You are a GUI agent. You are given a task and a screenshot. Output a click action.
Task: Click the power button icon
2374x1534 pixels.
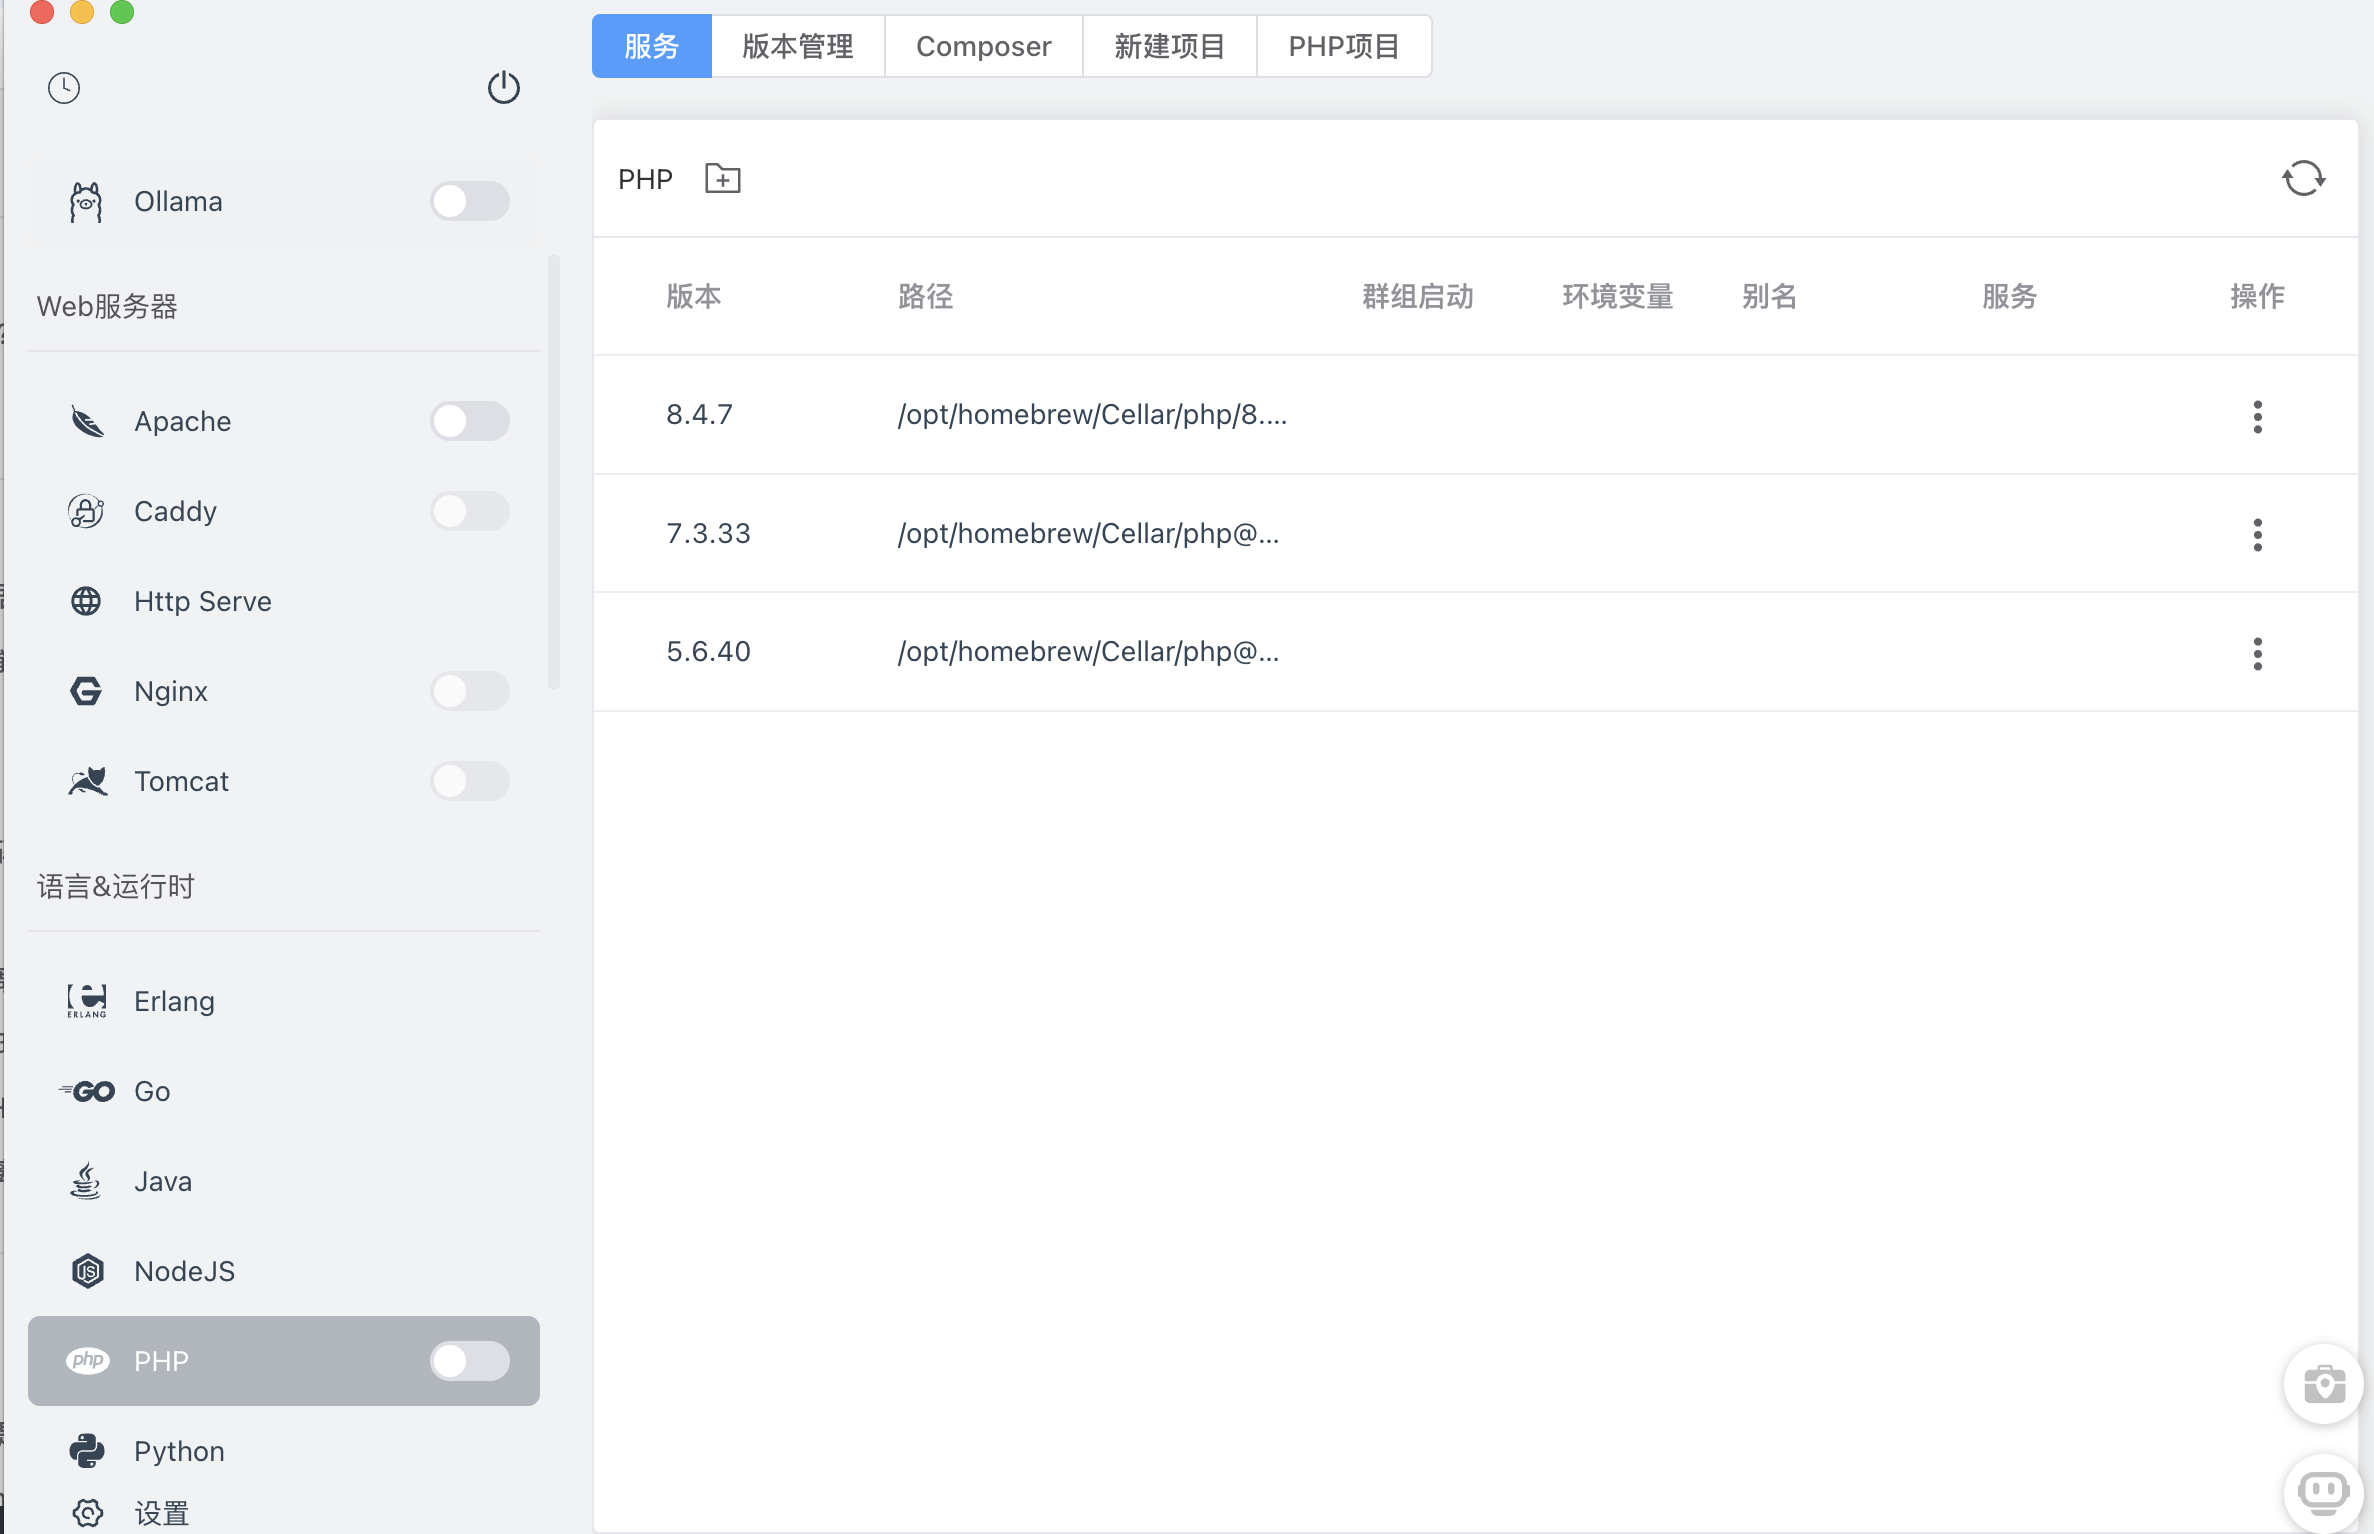[504, 87]
